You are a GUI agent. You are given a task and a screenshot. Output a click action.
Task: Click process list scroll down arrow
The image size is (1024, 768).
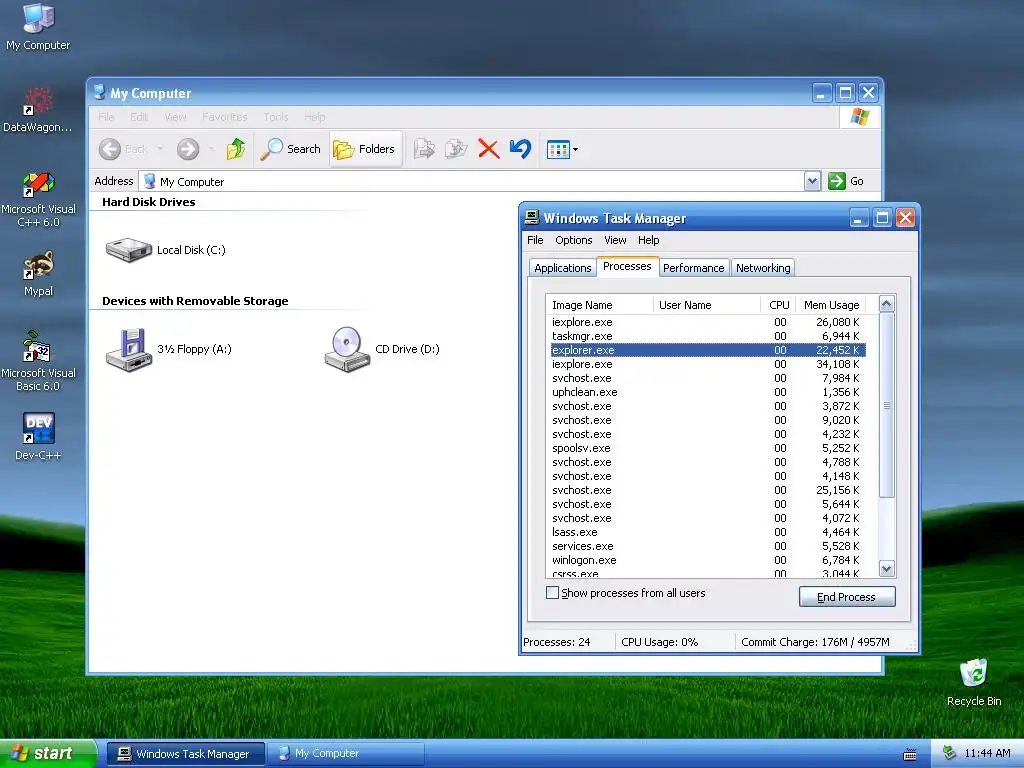[x=886, y=569]
